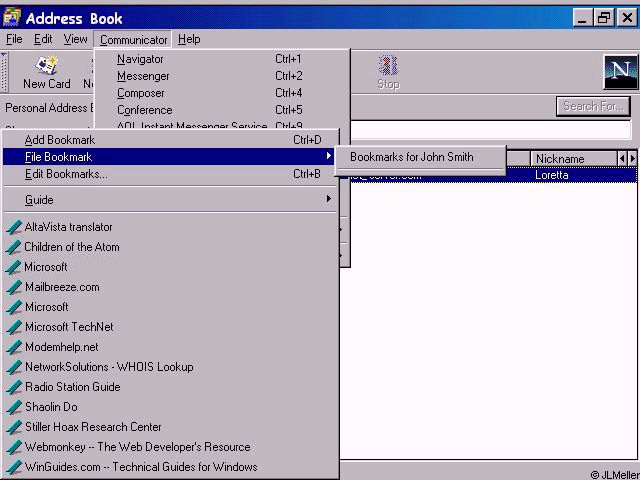Click the Webmonkey bookmark icon
This screenshot has width=640, height=480.
click(x=14, y=447)
